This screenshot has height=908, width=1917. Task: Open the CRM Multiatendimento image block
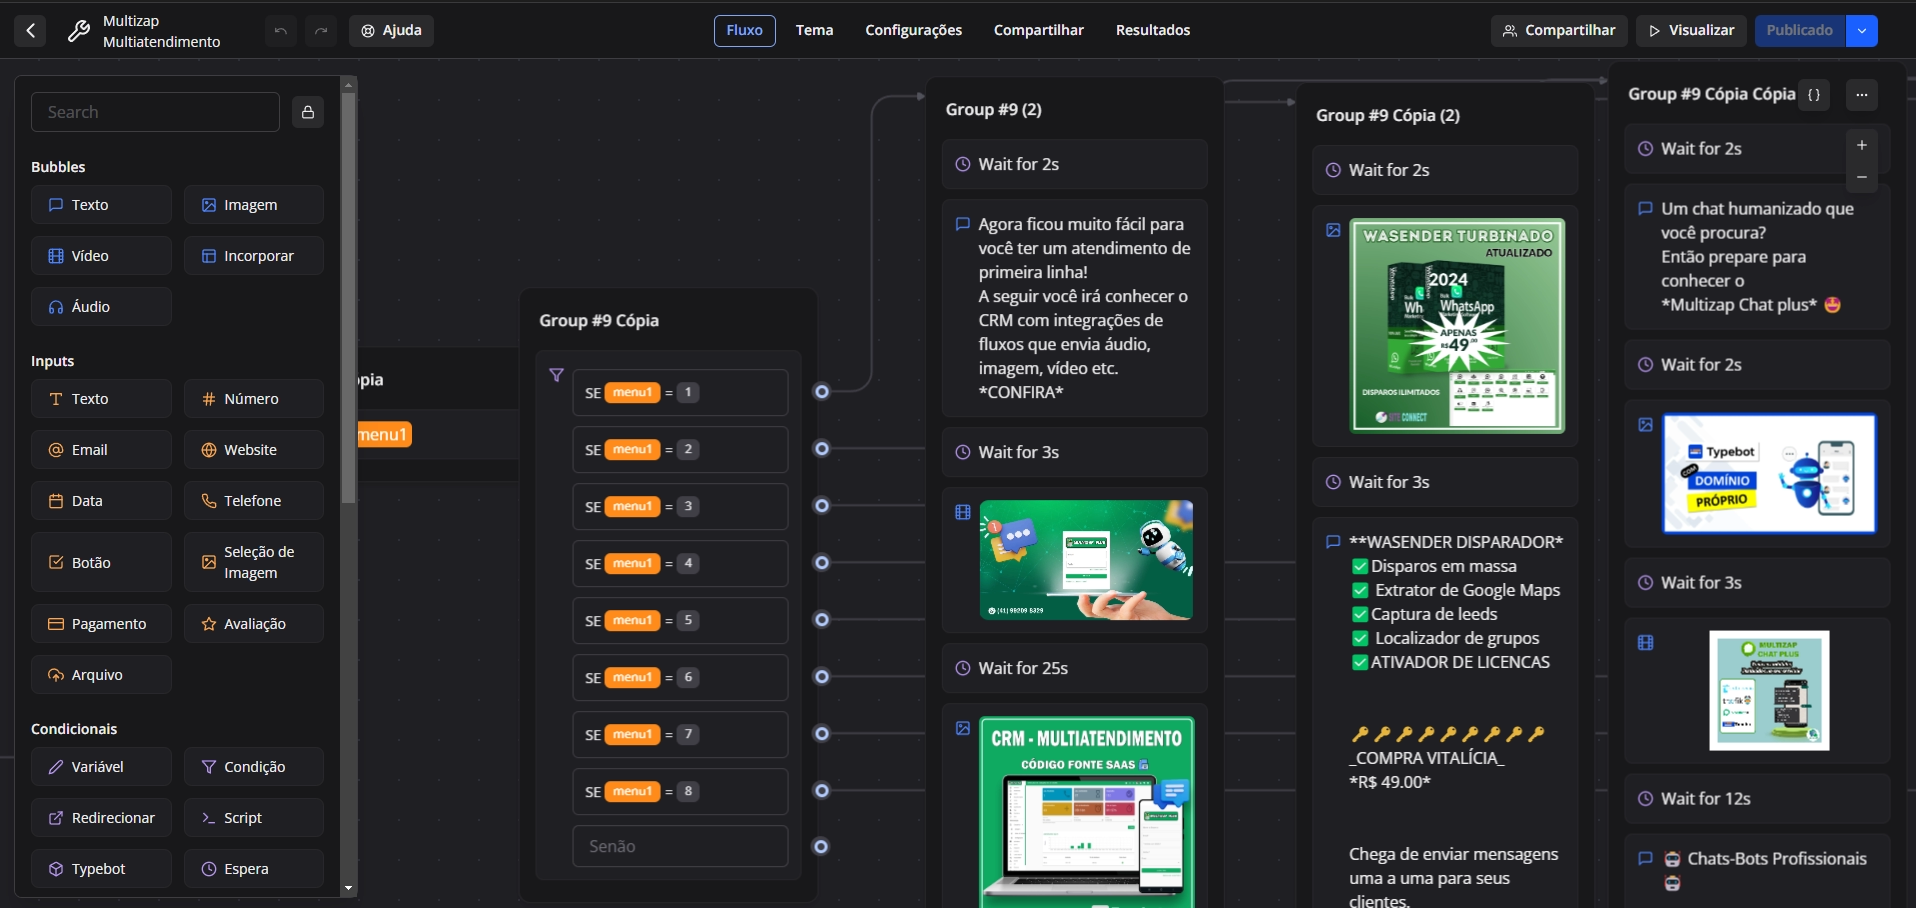coord(1087,812)
